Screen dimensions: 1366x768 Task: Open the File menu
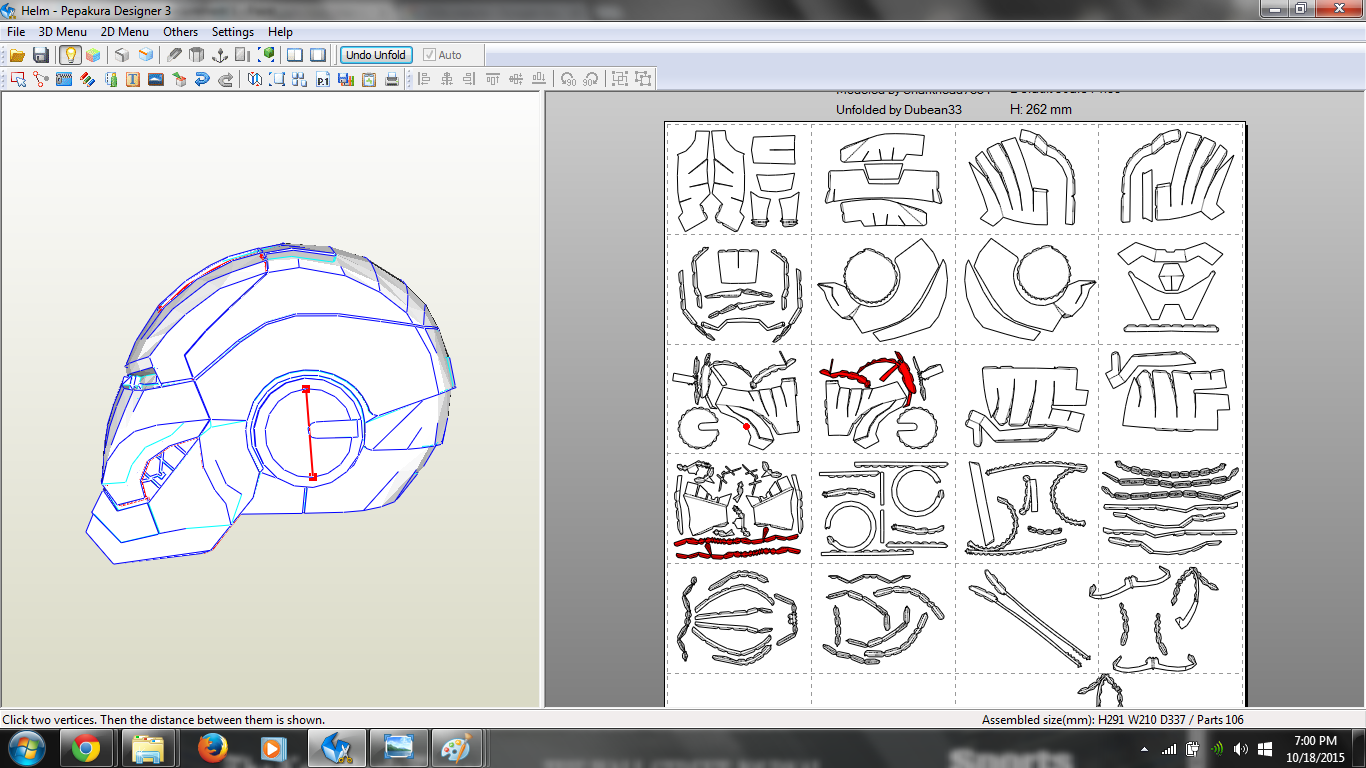(x=16, y=32)
